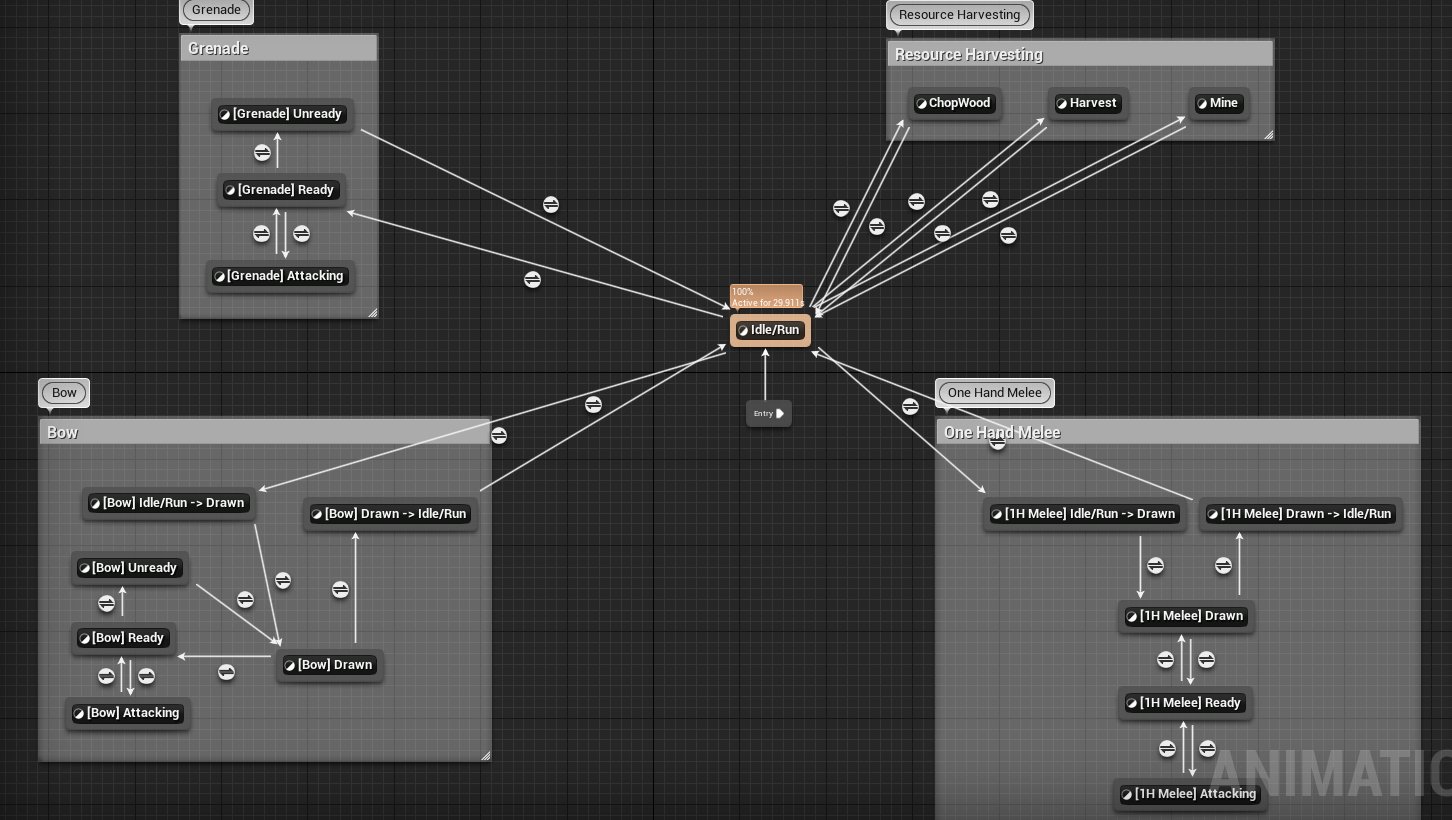The width and height of the screenshot is (1452, 820).
Task: Select transition icon from [Grenade] Unready to Idle/Run
Action: coord(551,204)
